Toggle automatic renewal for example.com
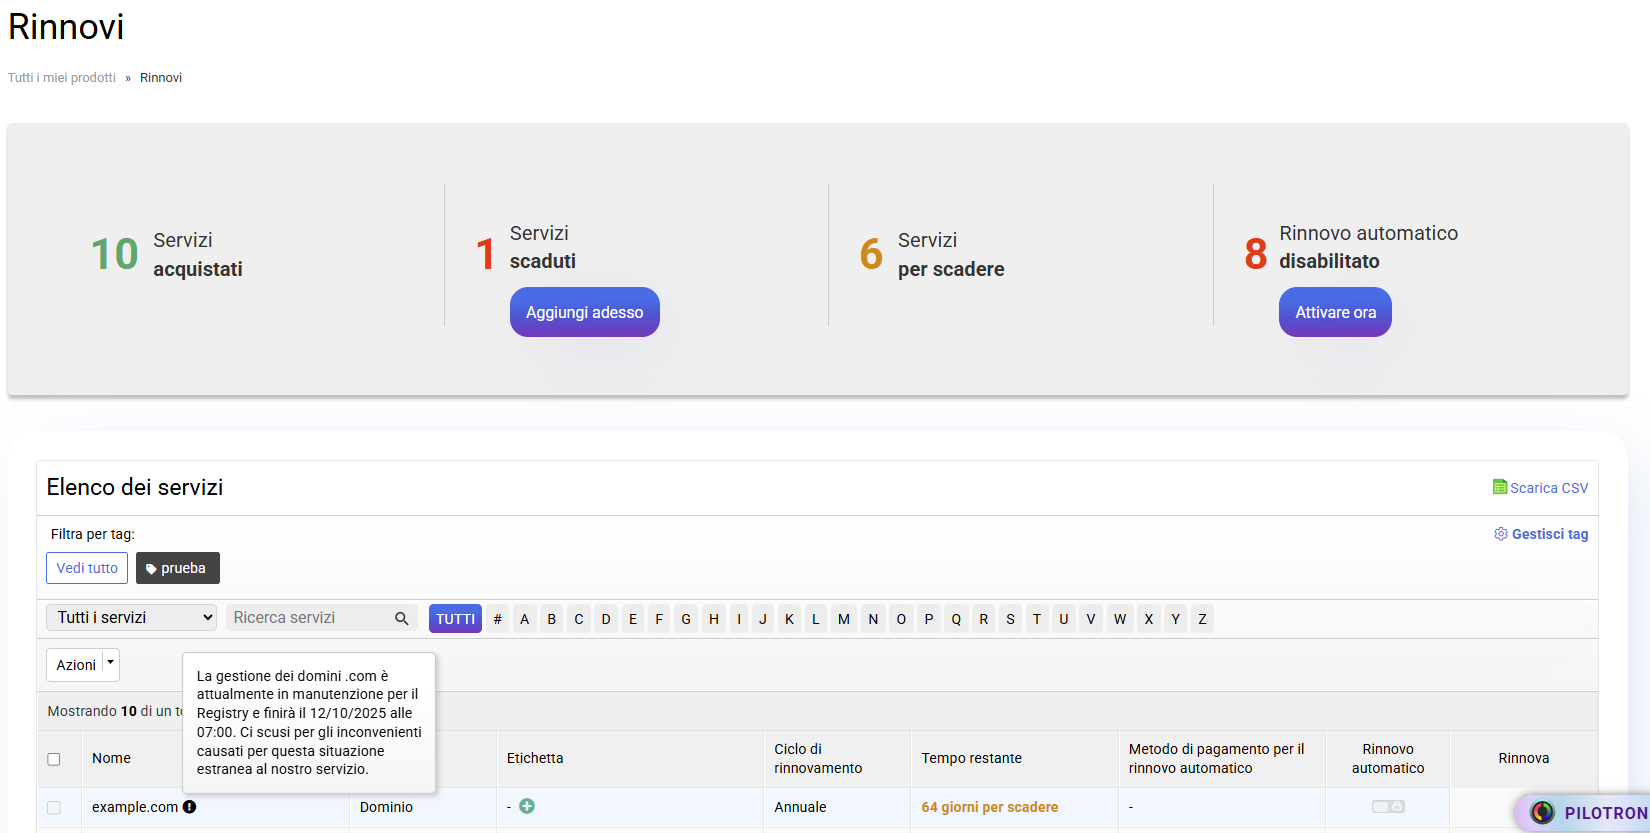This screenshot has height=833, width=1650. click(1387, 806)
